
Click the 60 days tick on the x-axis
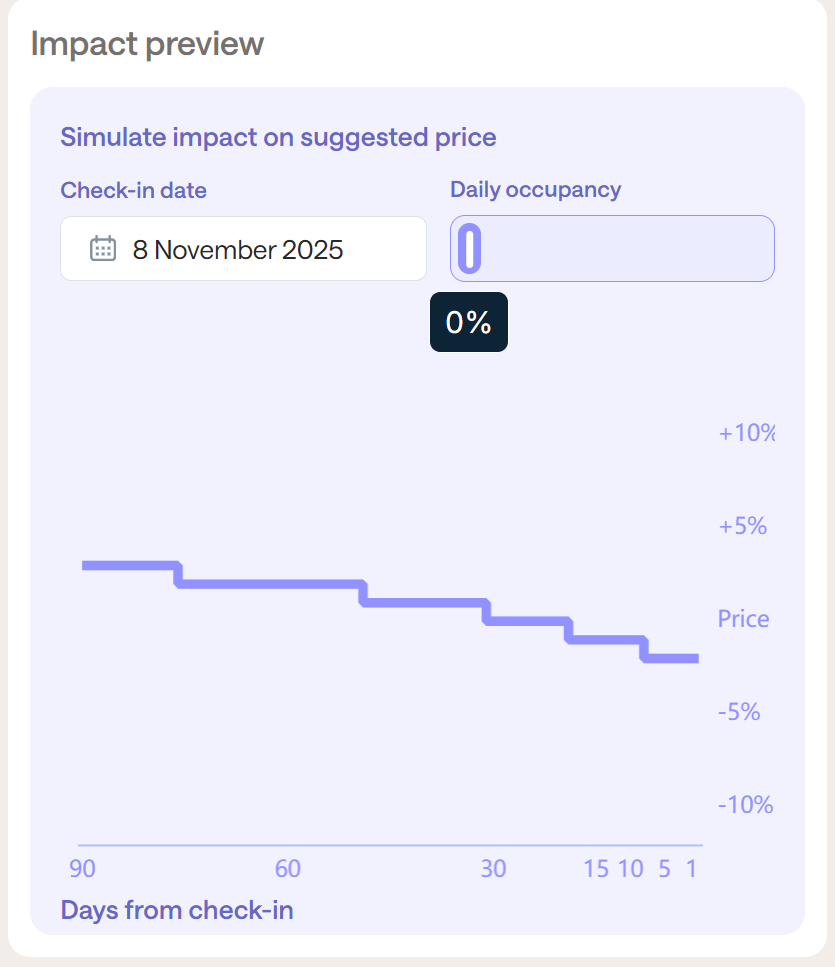click(288, 868)
